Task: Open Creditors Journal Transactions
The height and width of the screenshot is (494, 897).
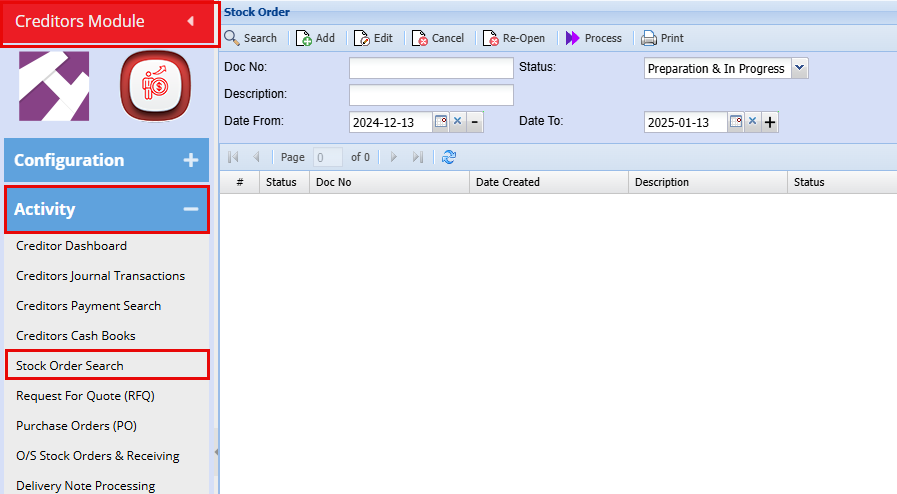Action: point(101,276)
